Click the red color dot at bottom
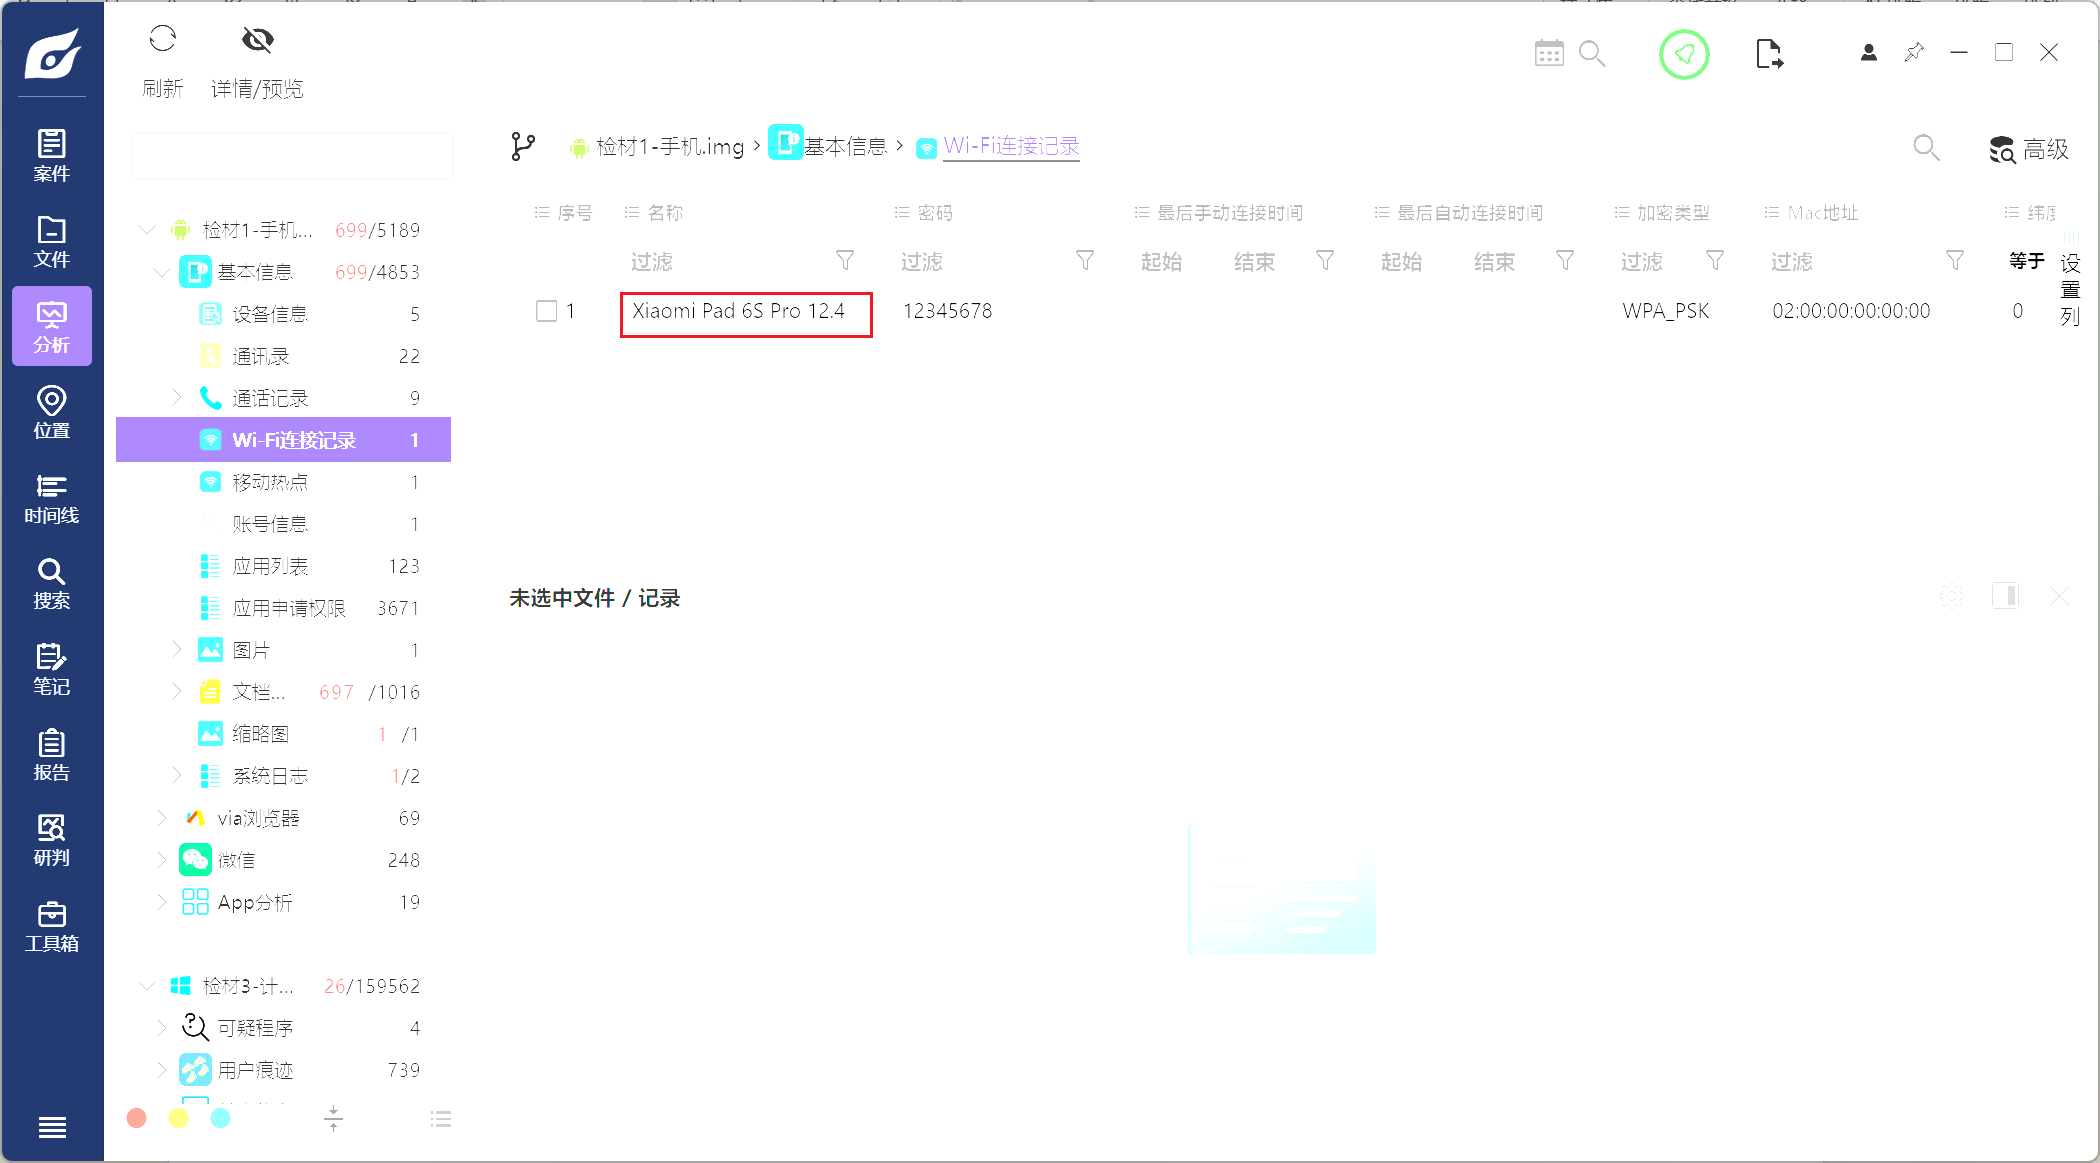This screenshot has height=1163, width=2100. 137,1118
